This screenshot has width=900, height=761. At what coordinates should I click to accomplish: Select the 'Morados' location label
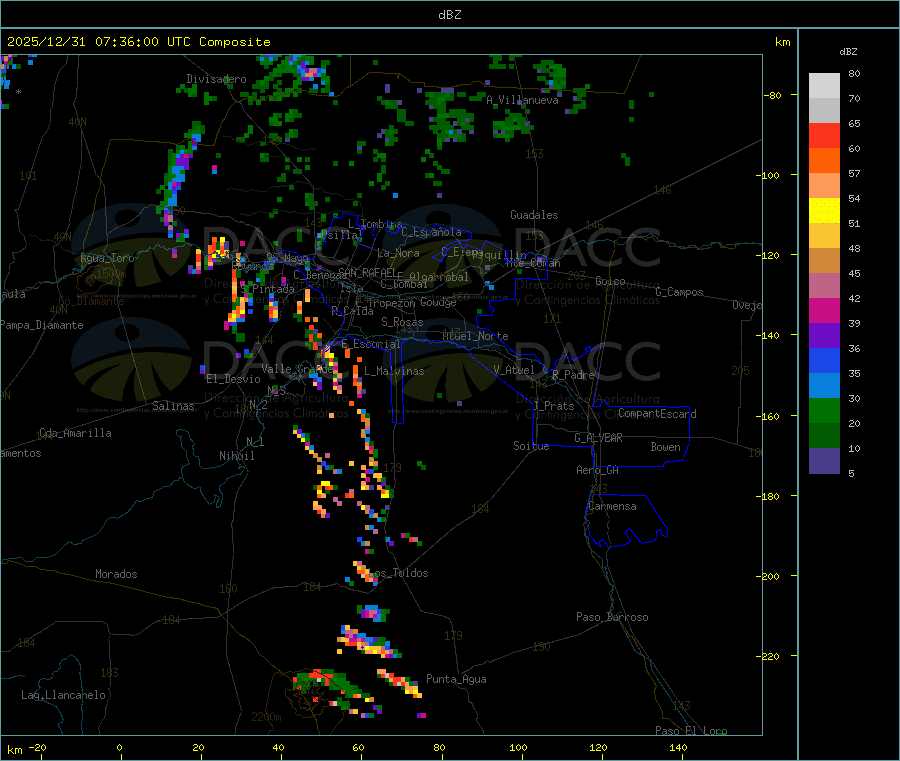[x=117, y=574]
